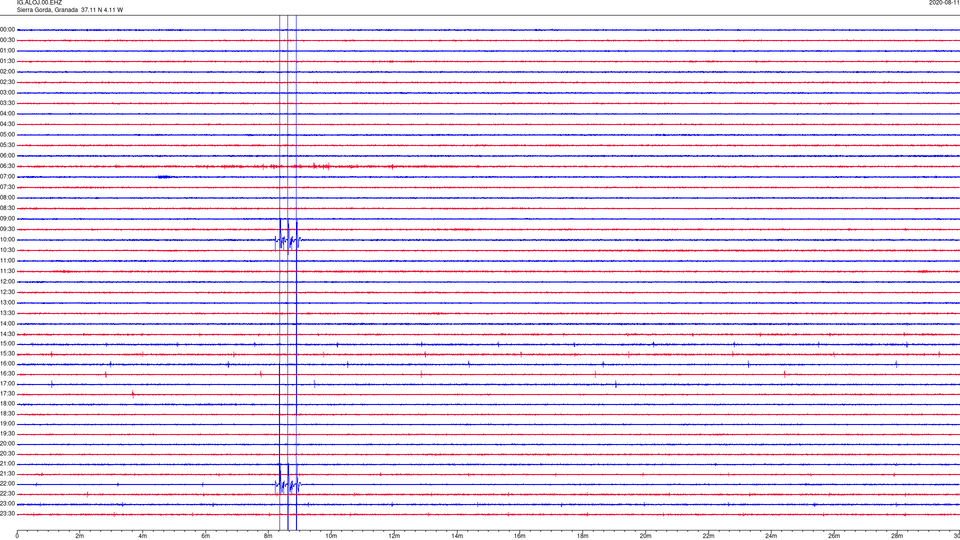Click the 2m tick on the time axis
This screenshot has width=960, height=540.
pos(80,536)
